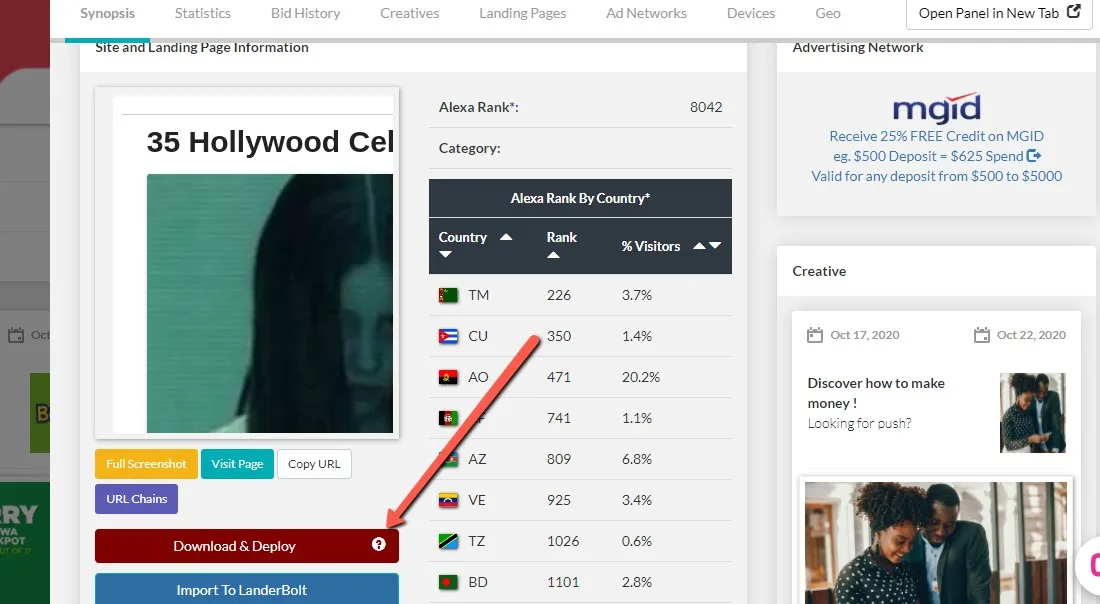Sort by Rank using its arrow
This screenshot has width=1100, height=604.
pyautogui.click(x=554, y=255)
